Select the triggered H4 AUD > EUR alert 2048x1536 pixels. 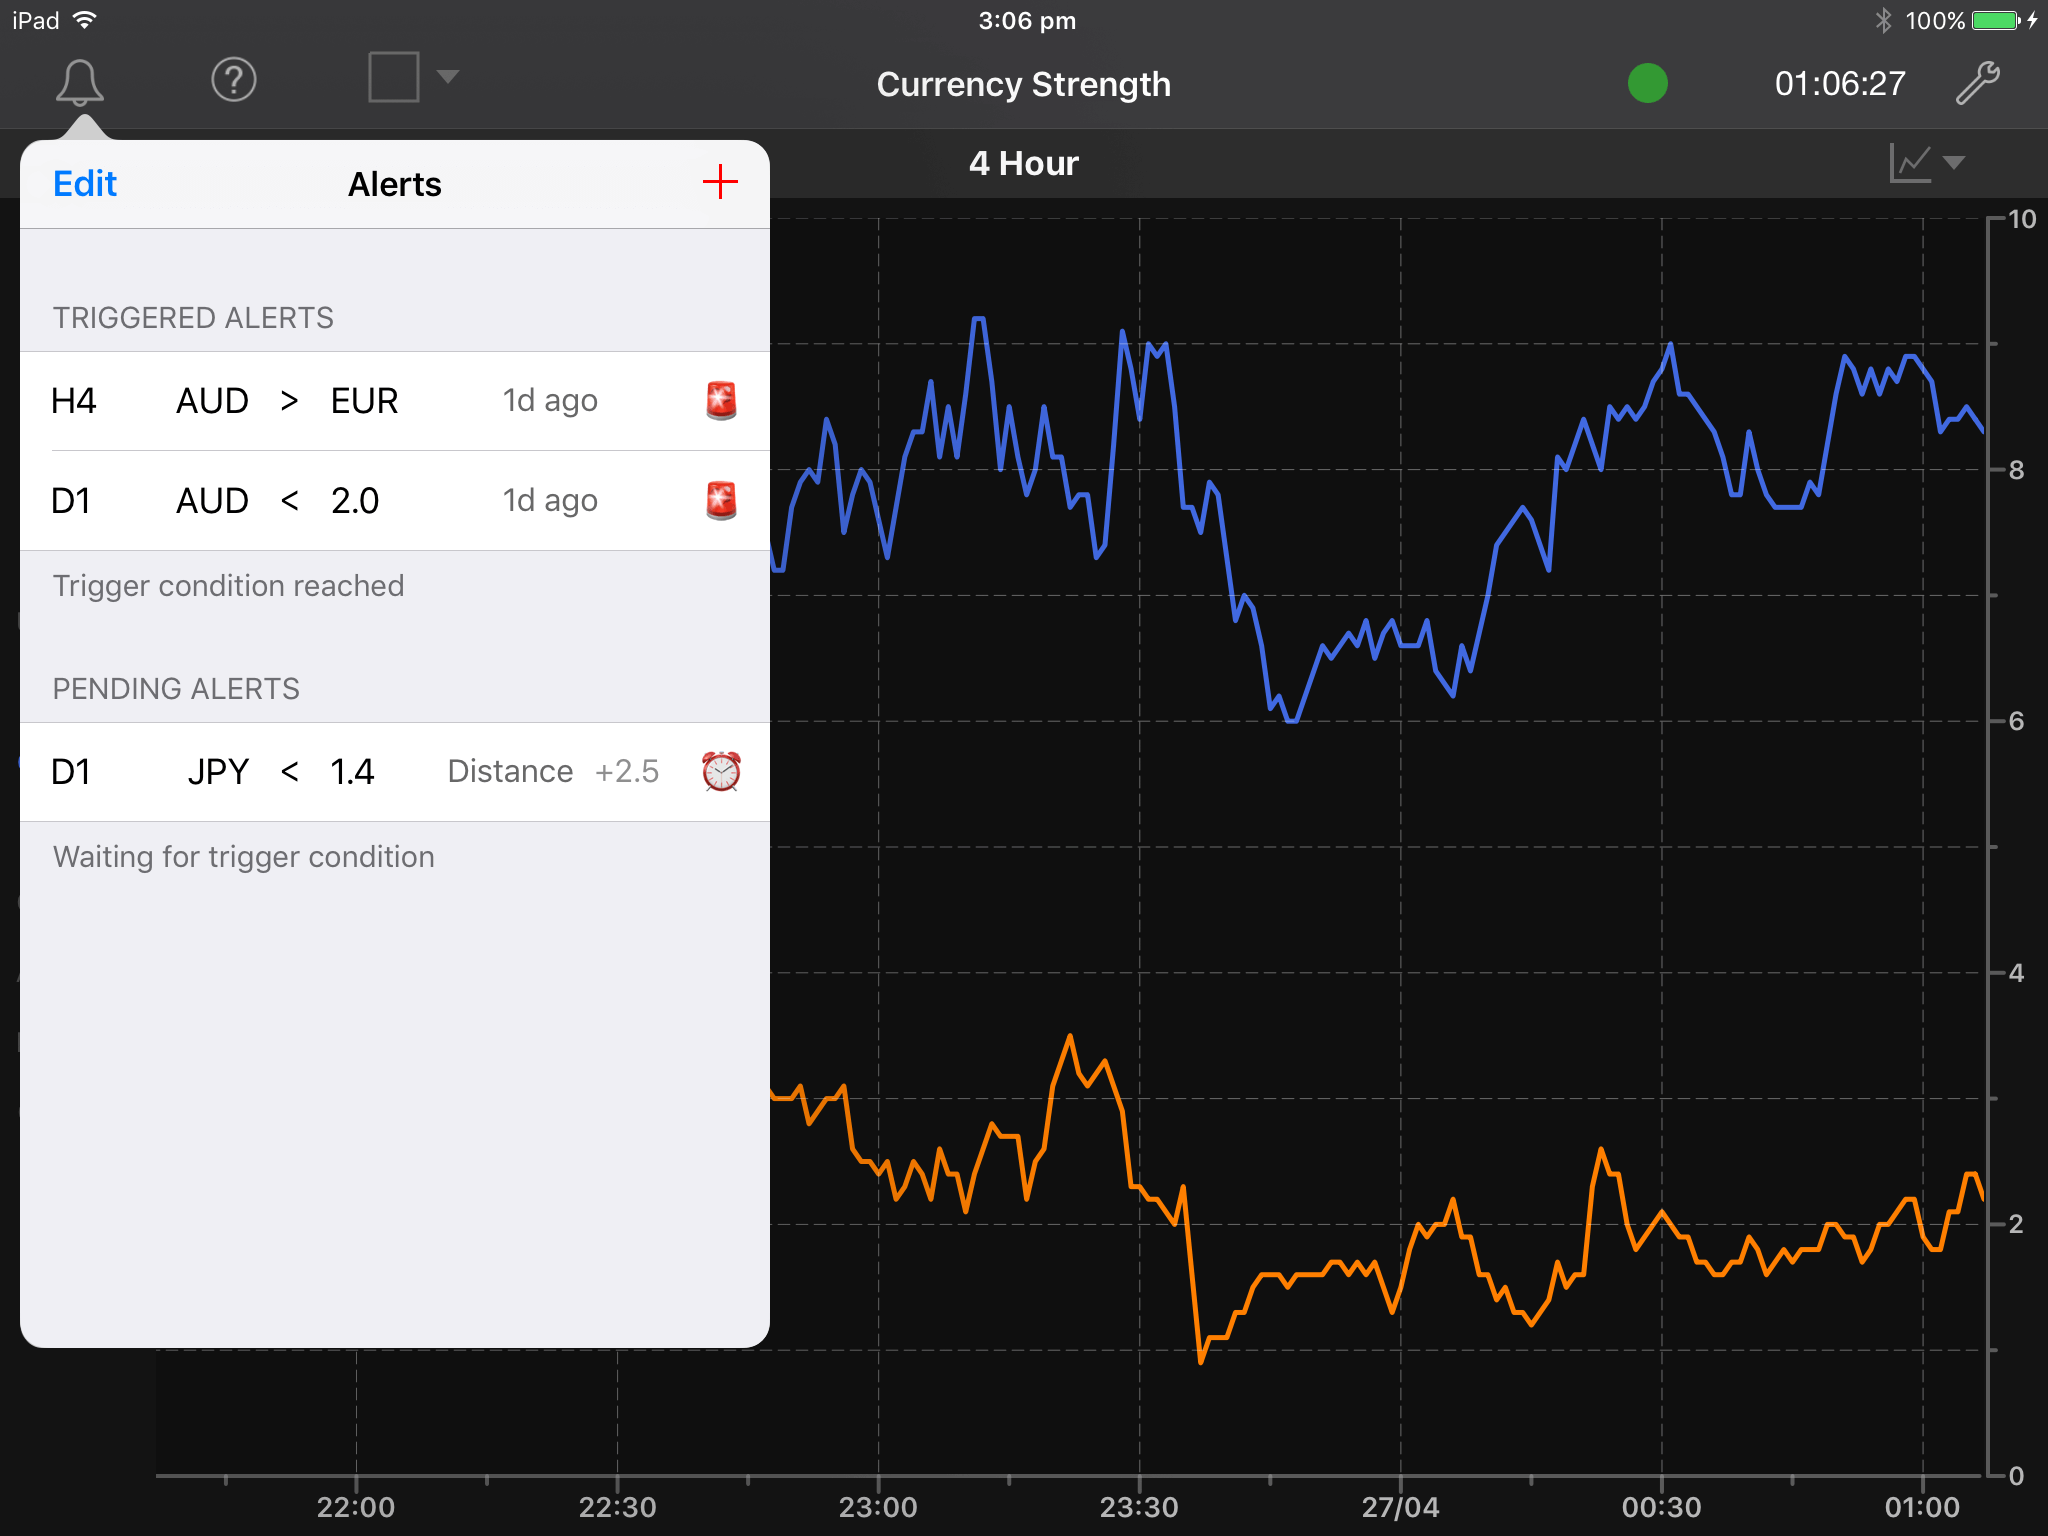pyautogui.click(x=350, y=400)
